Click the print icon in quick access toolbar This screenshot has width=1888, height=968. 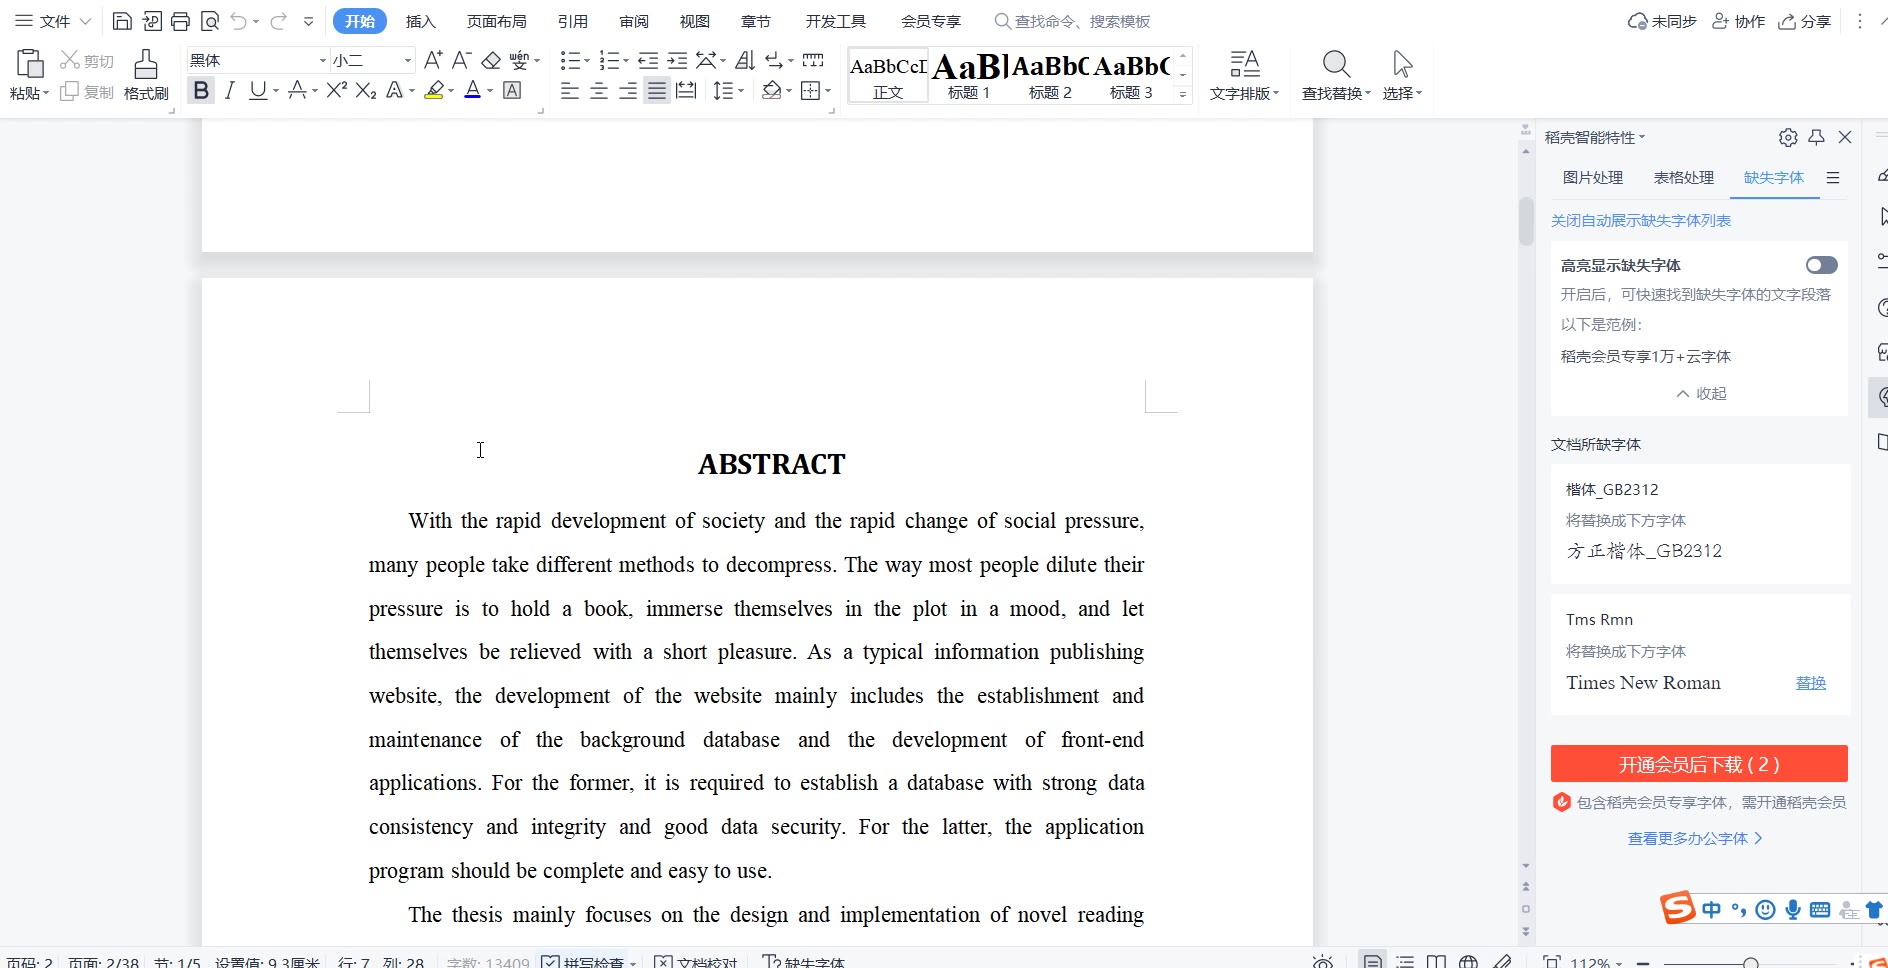coord(180,21)
